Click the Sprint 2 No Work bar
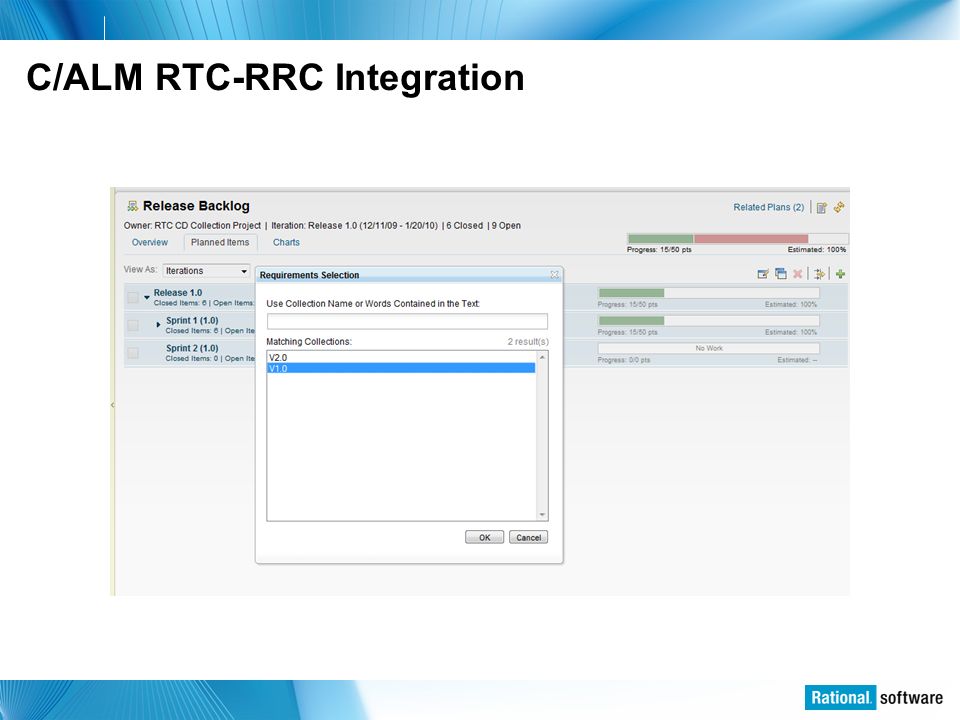Image resolution: width=960 pixels, height=720 pixels. 708,348
